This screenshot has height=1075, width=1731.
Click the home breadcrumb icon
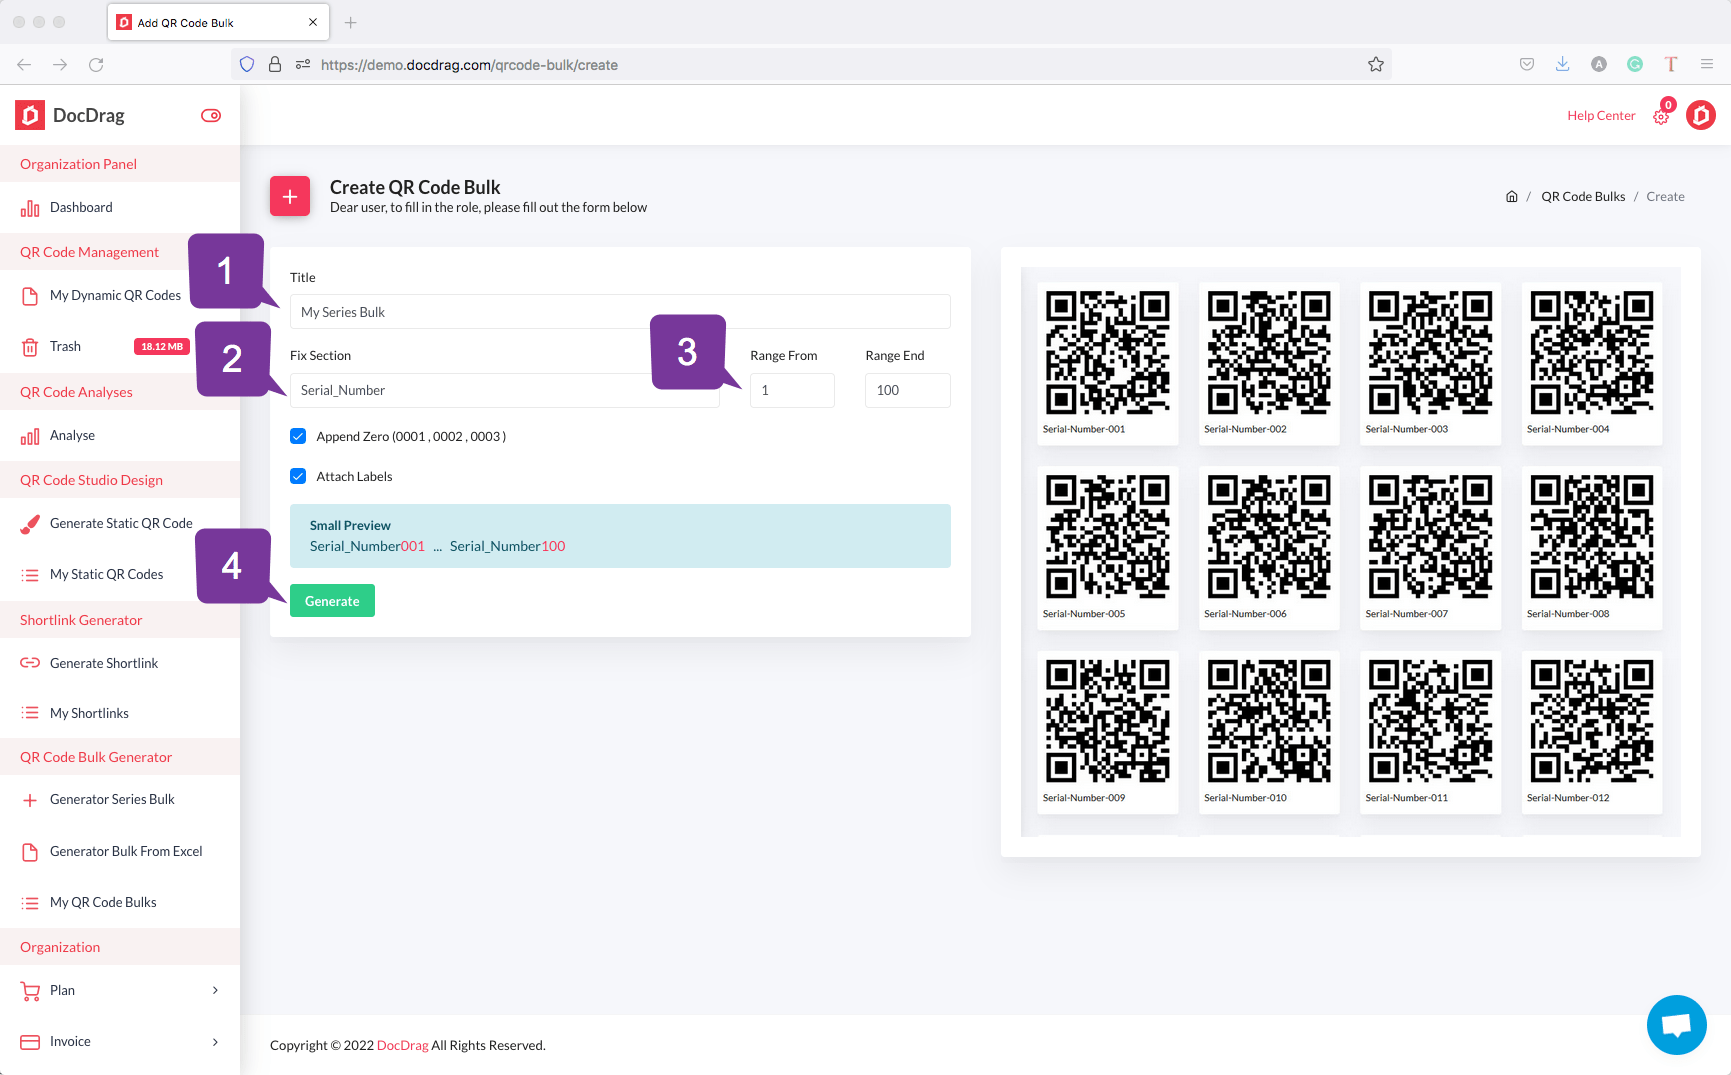pos(1512,197)
